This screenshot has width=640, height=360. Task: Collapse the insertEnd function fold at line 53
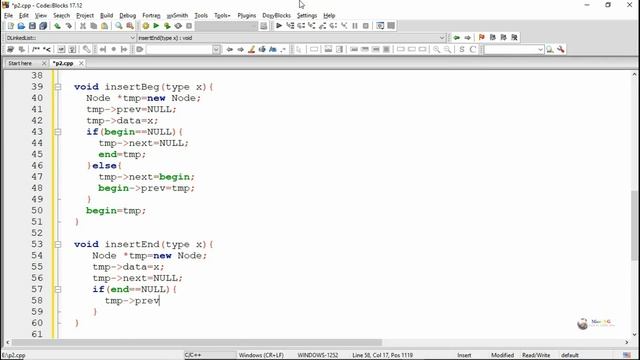click(58, 244)
